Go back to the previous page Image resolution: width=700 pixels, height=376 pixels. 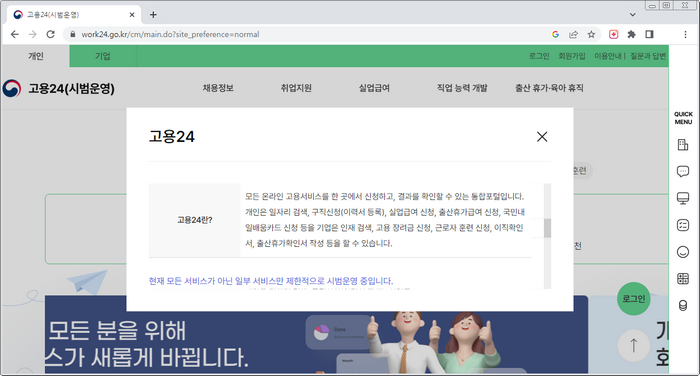[15, 34]
